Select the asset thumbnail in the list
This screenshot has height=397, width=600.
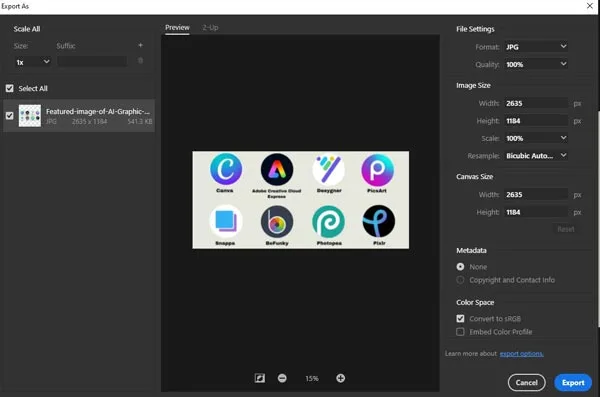pyautogui.click(x=30, y=116)
